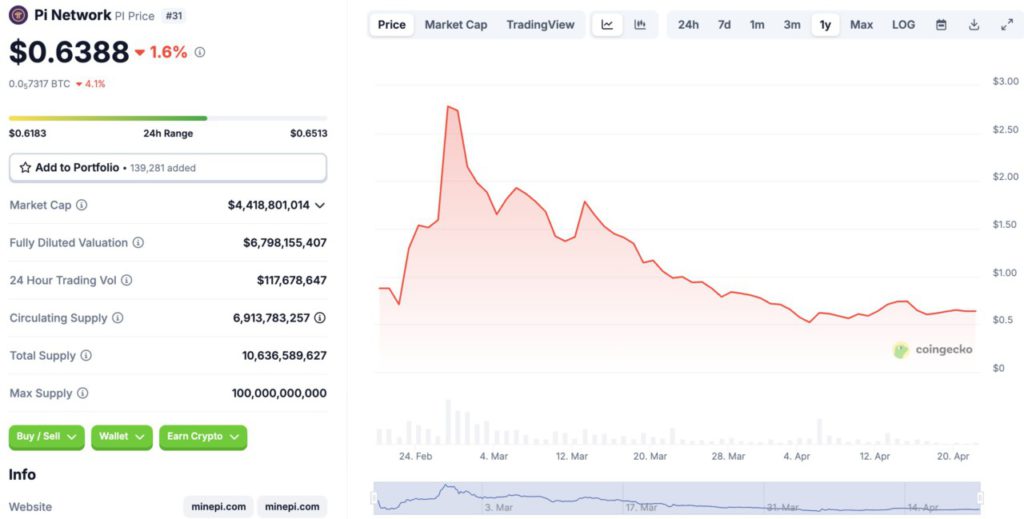
Task: Open the Buy / Sell dropdown
Action: coord(47,437)
